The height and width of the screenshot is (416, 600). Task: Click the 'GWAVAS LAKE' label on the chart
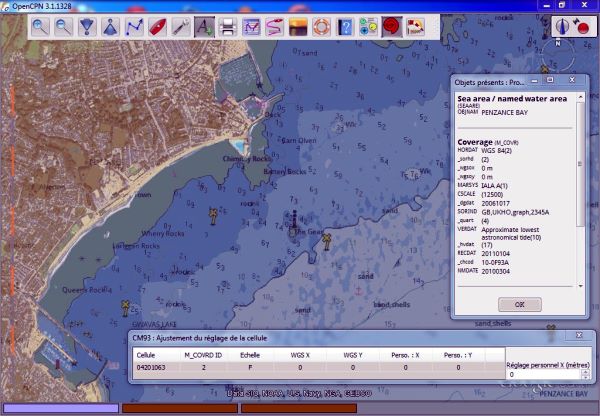point(154,325)
